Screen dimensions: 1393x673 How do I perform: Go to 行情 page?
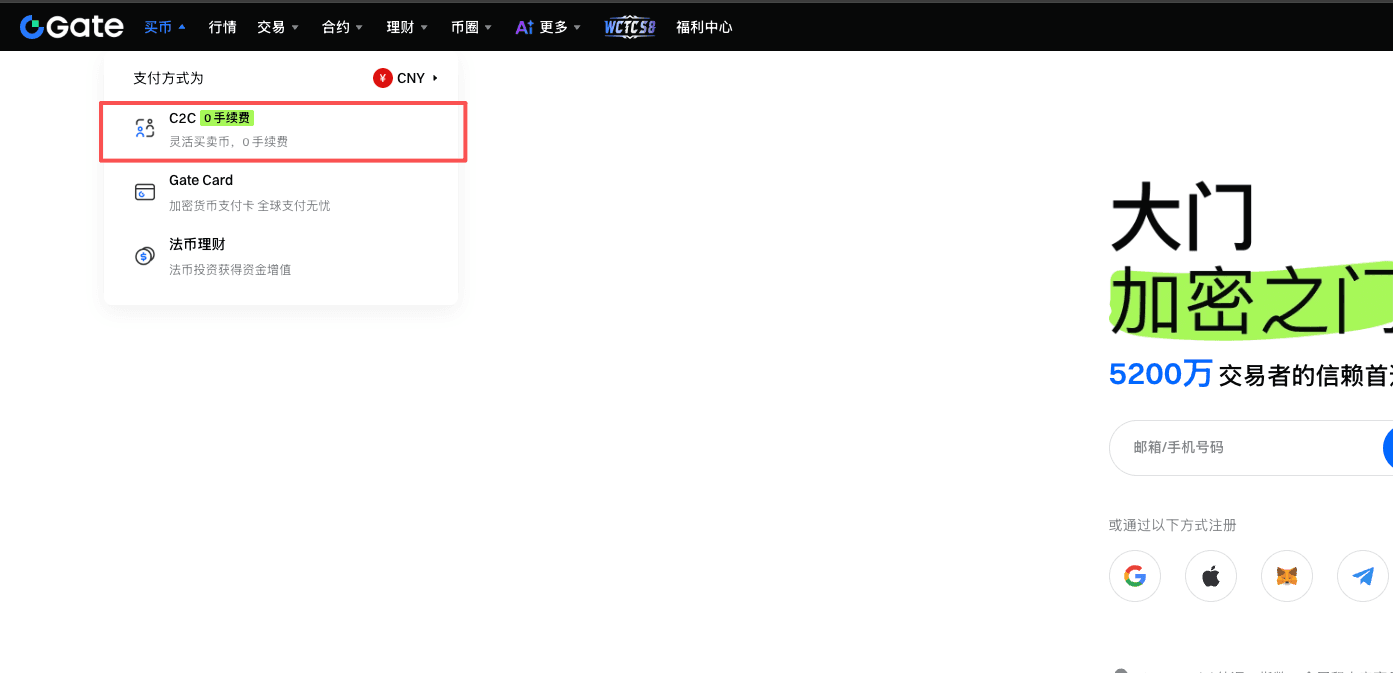pyautogui.click(x=223, y=27)
